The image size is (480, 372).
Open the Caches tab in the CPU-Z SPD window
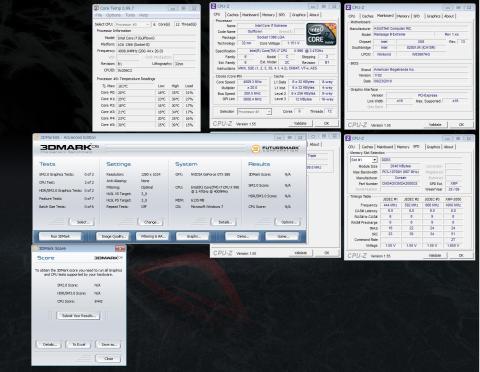click(x=367, y=147)
